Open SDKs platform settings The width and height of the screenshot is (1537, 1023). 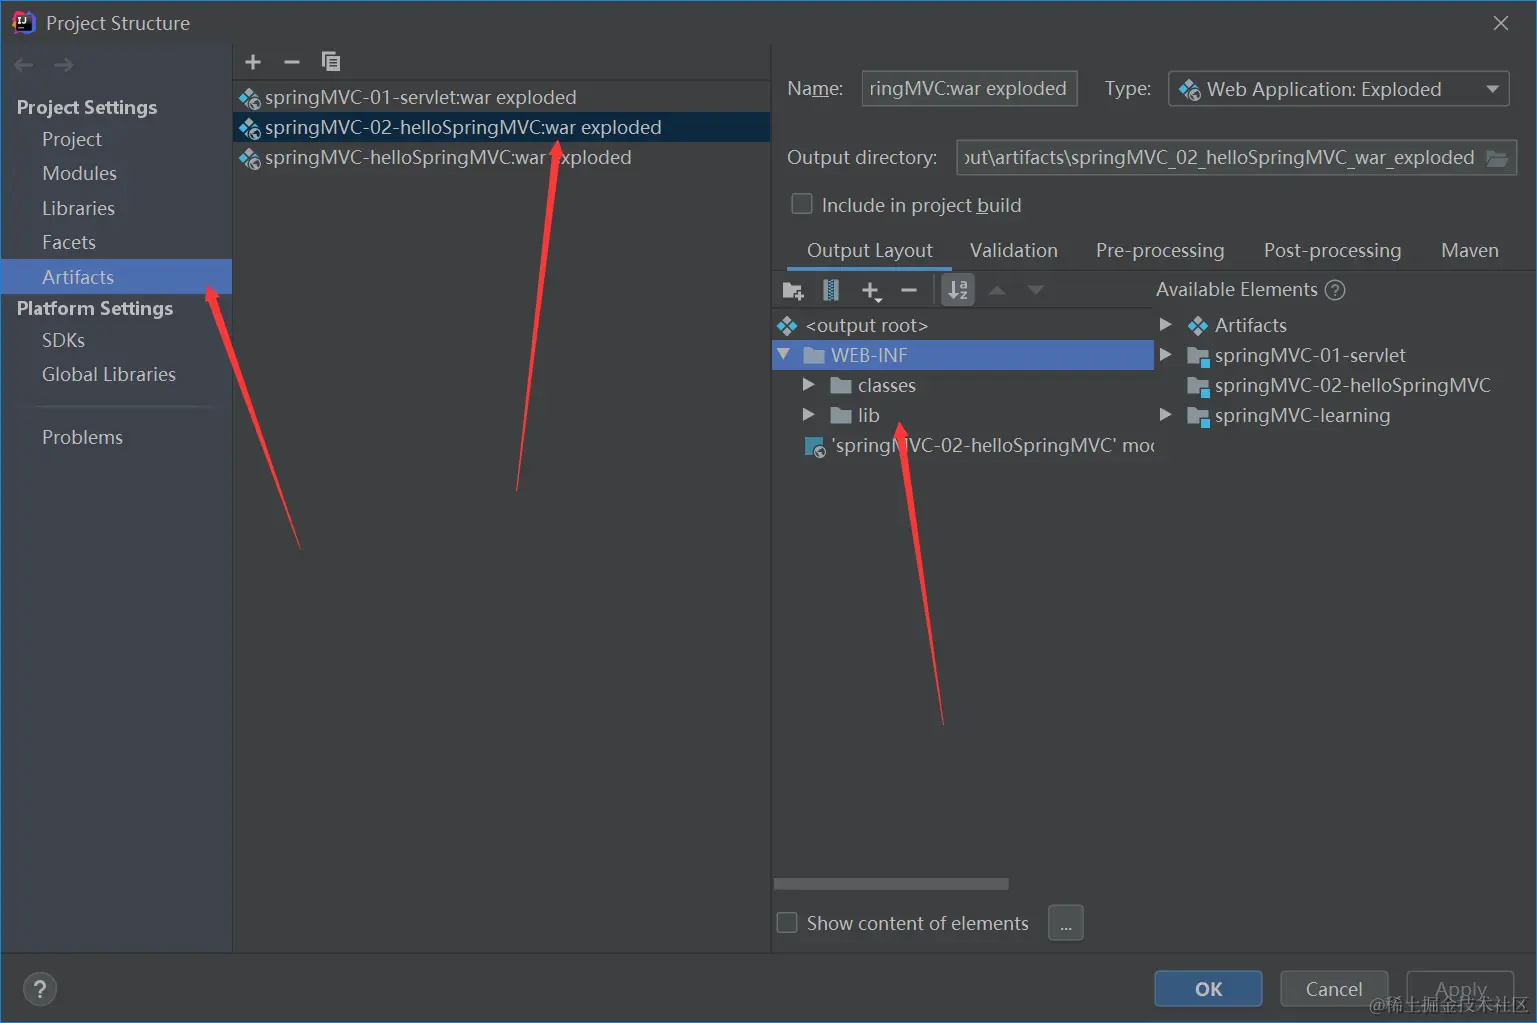tap(63, 341)
